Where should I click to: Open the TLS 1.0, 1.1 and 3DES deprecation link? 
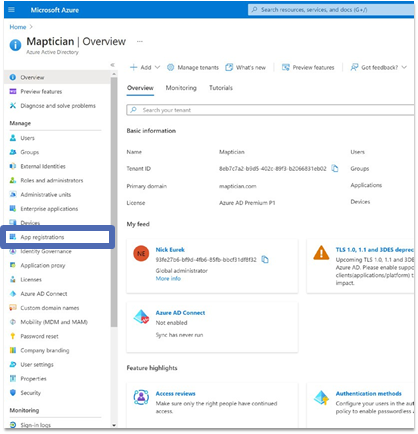pos(375,250)
